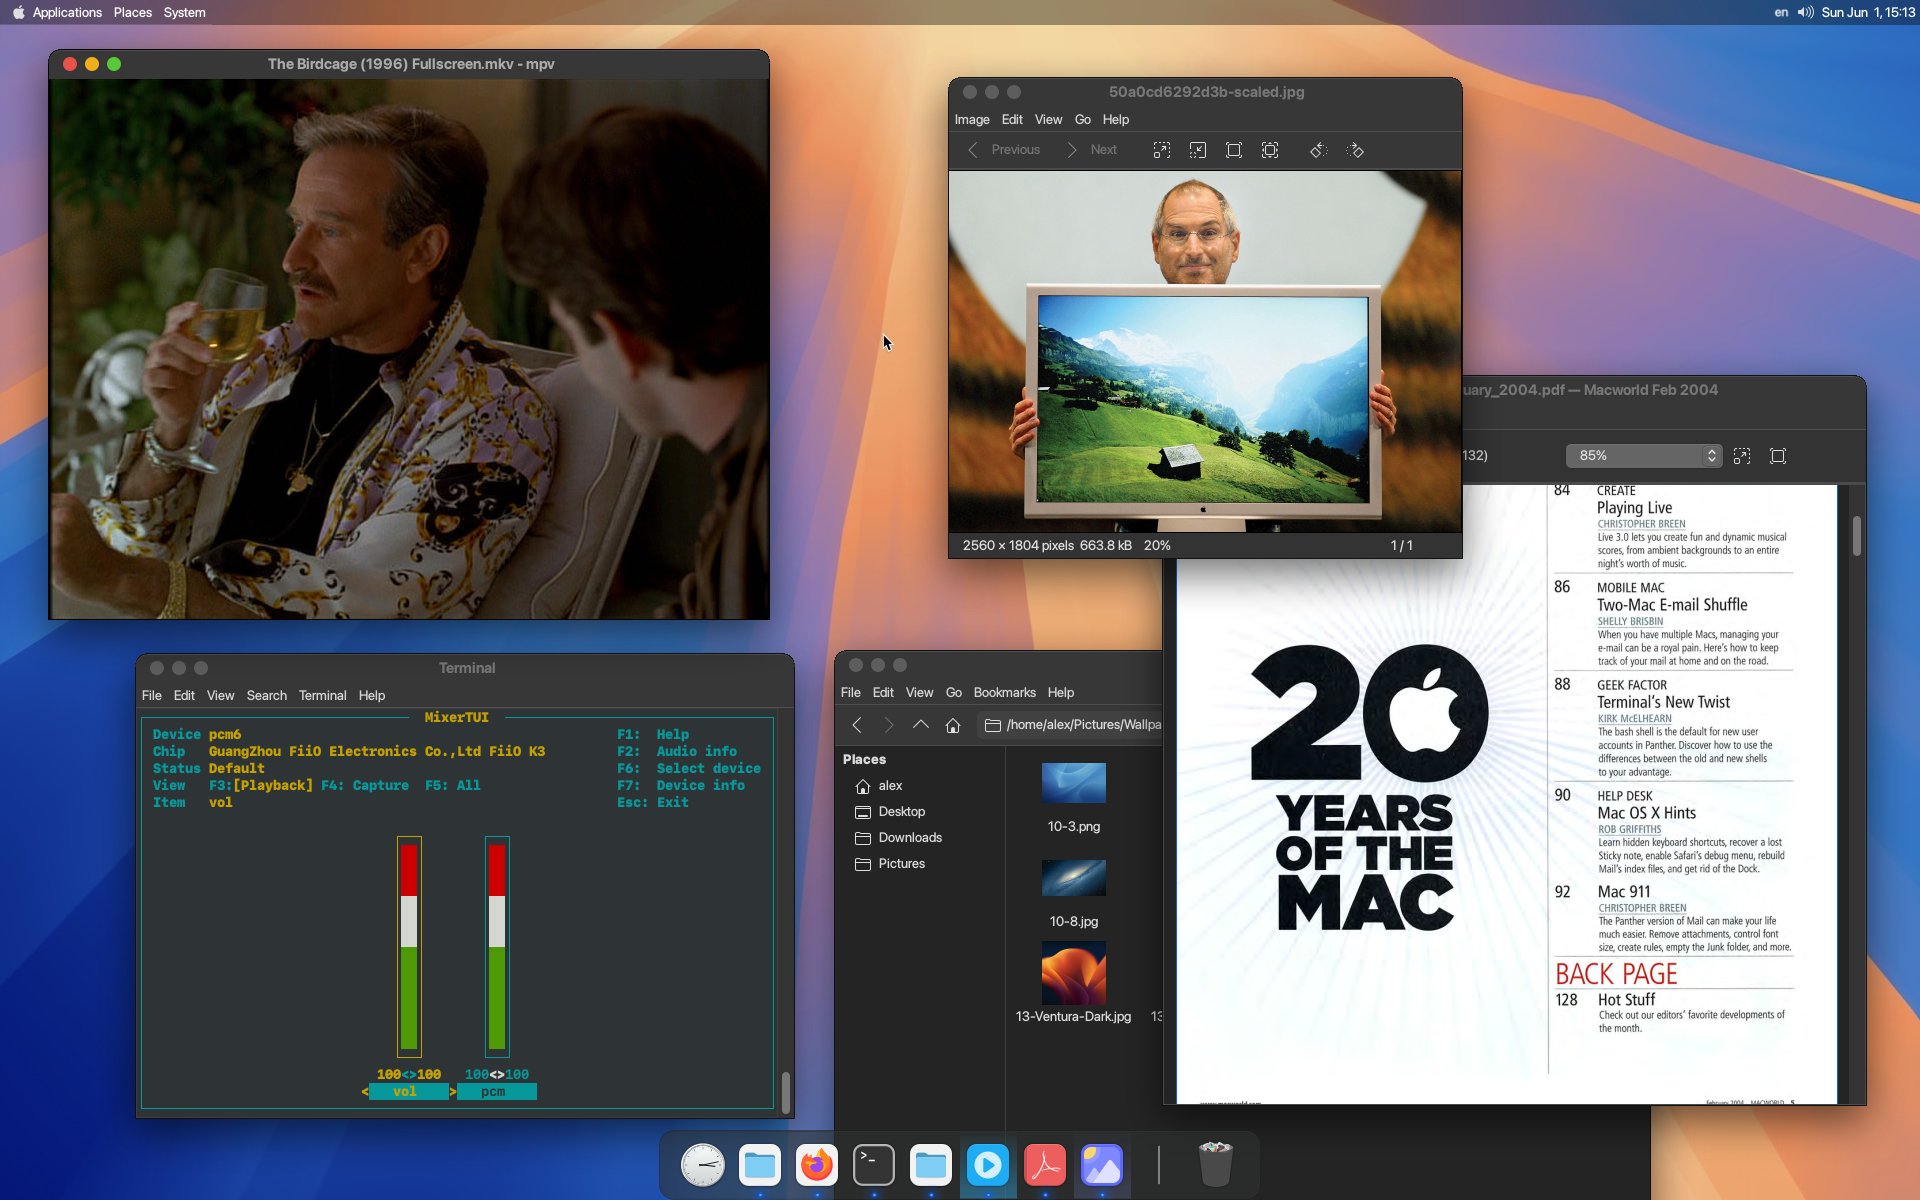Open Terminal menu in Terminal window
The image size is (1920, 1200).
[322, 695]
